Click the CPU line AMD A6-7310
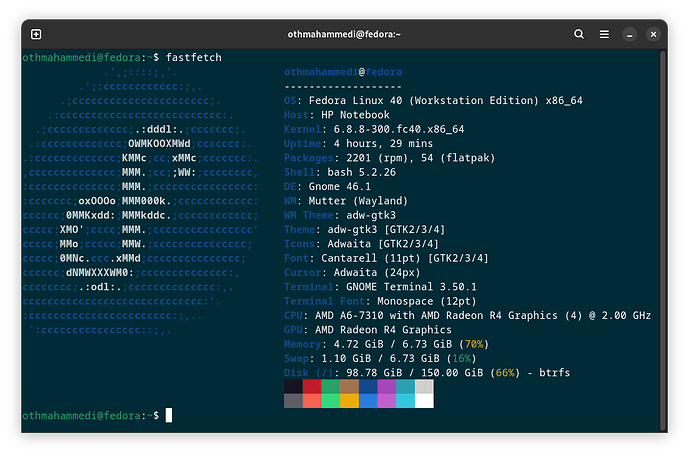This screenshot has width=689, height=456. pyautogui.click(x=468, y=315)
